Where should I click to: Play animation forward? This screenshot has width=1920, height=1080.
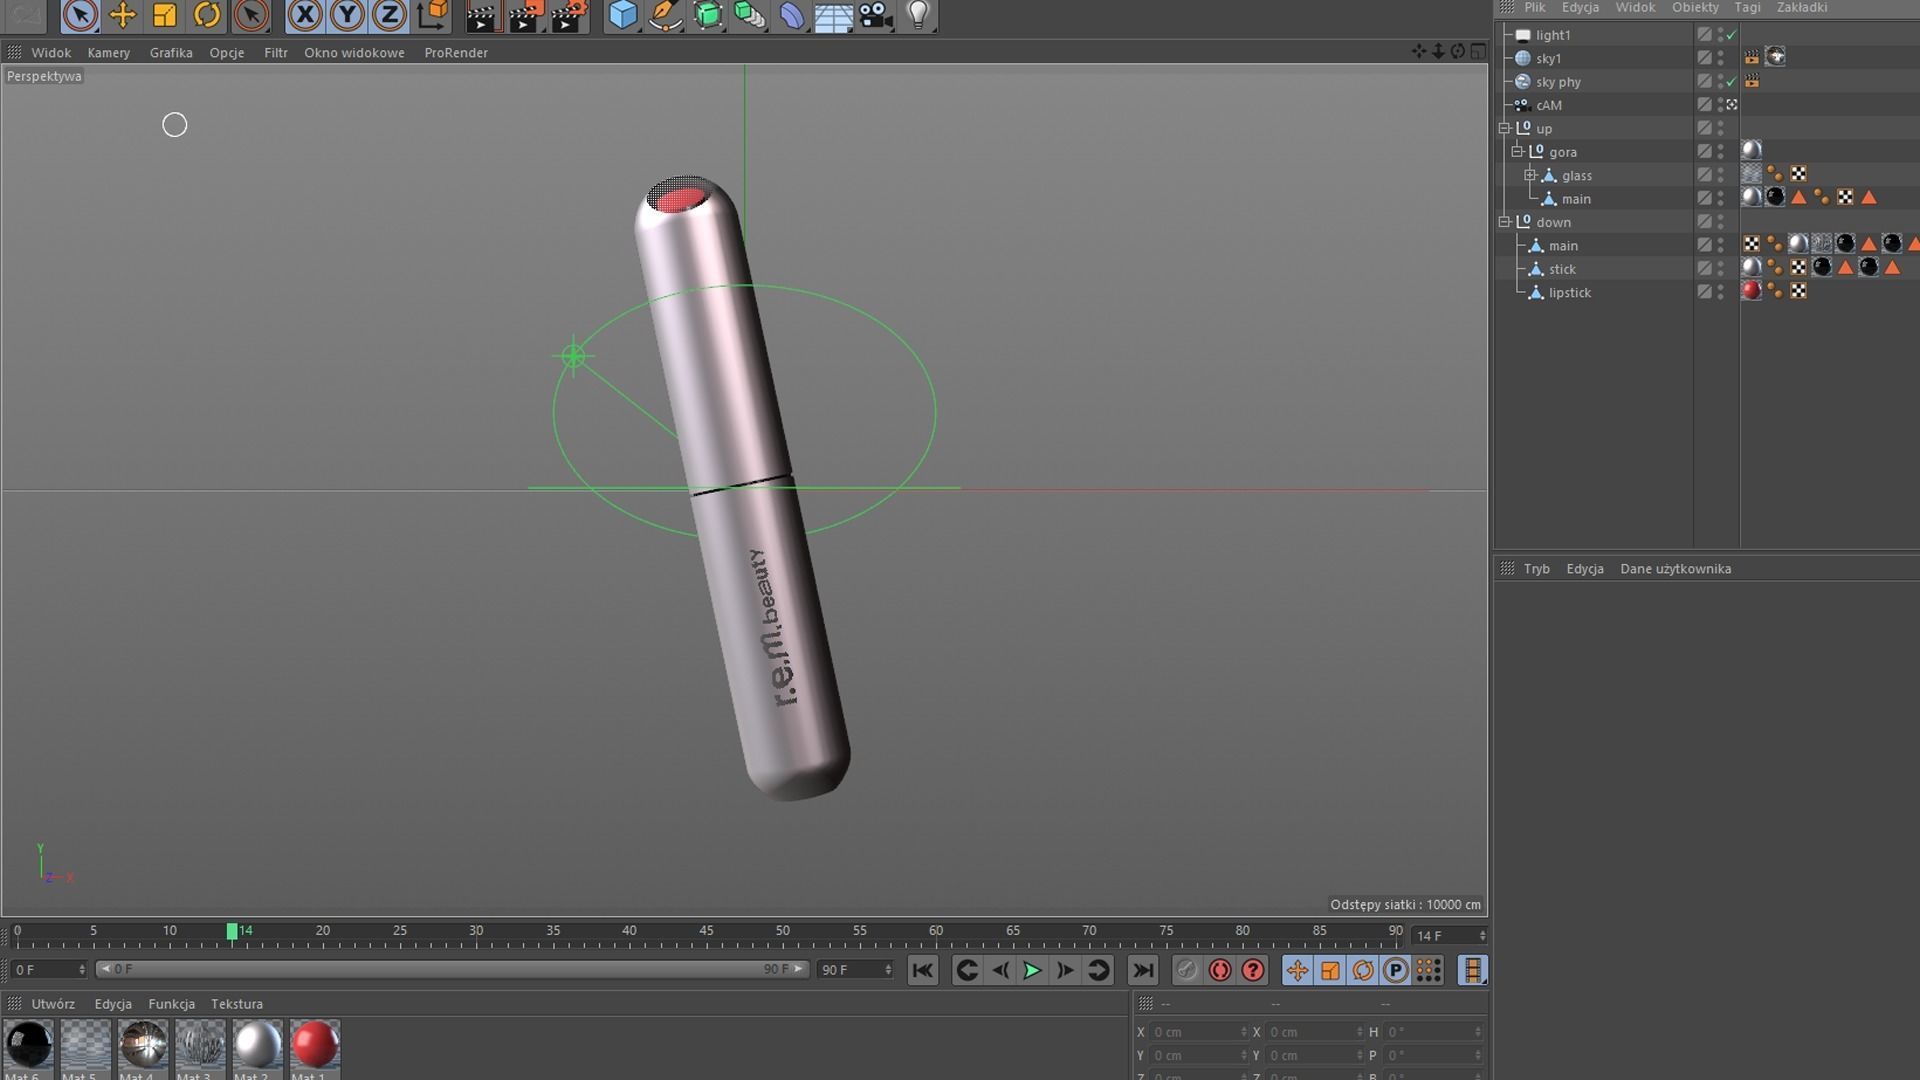(x=1032, y=970)
